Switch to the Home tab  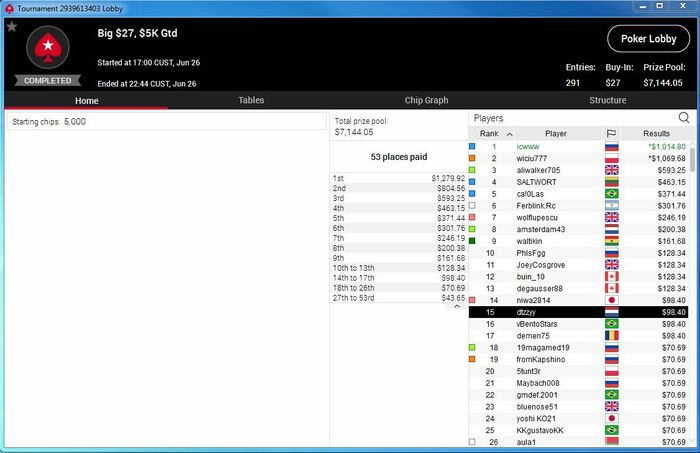(x=87, y=100)
